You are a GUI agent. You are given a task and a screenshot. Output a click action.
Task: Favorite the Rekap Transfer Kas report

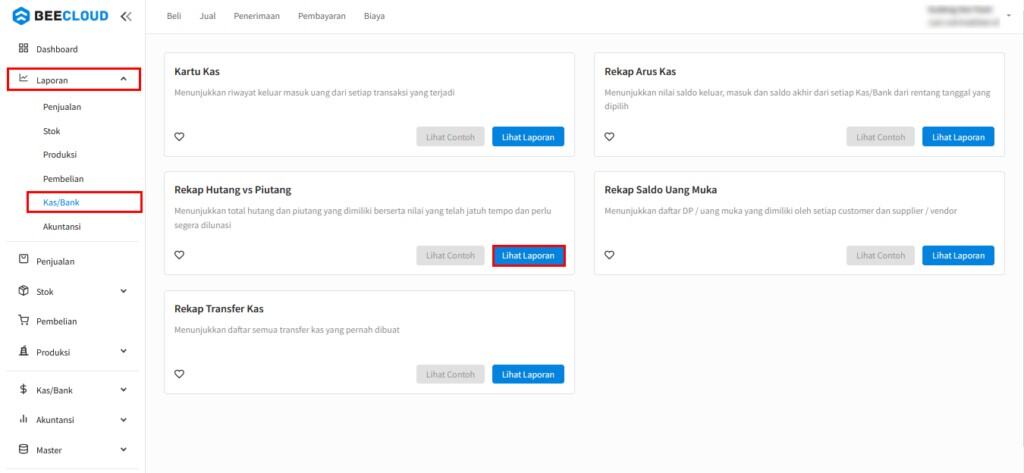[x=180, y=374]
